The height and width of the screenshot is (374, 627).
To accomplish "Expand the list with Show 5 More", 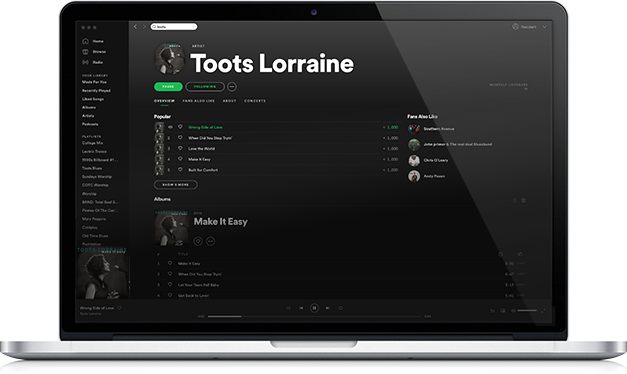I will pyautogui.click(x=176, y=185).
